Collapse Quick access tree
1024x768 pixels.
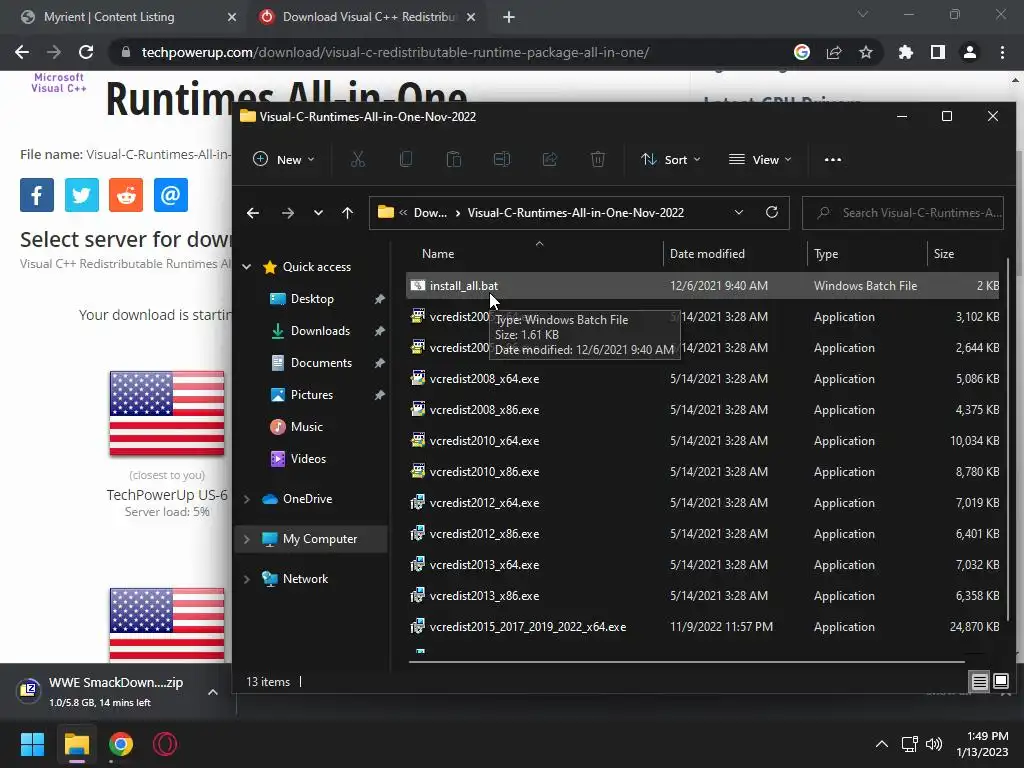click(247, 266)
